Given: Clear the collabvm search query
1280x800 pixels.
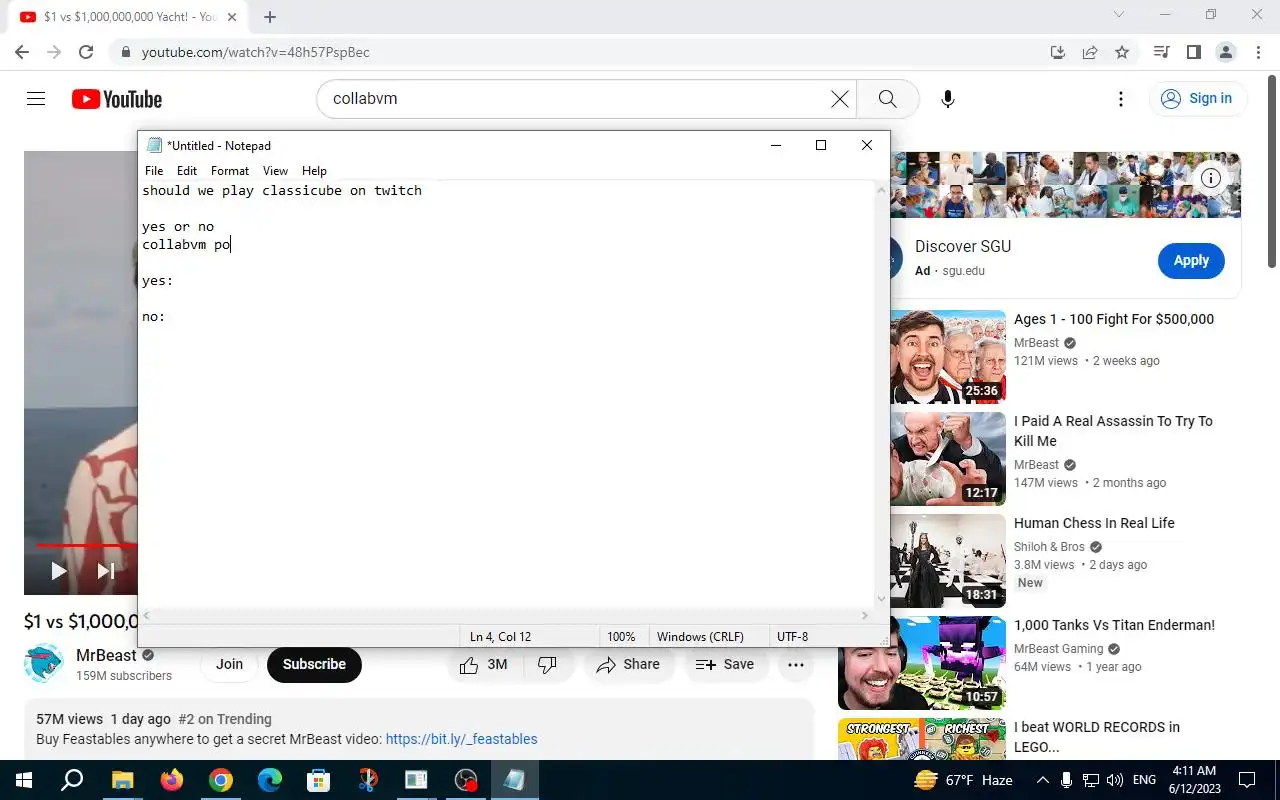Looking at the screenshot, I should 840,99.
